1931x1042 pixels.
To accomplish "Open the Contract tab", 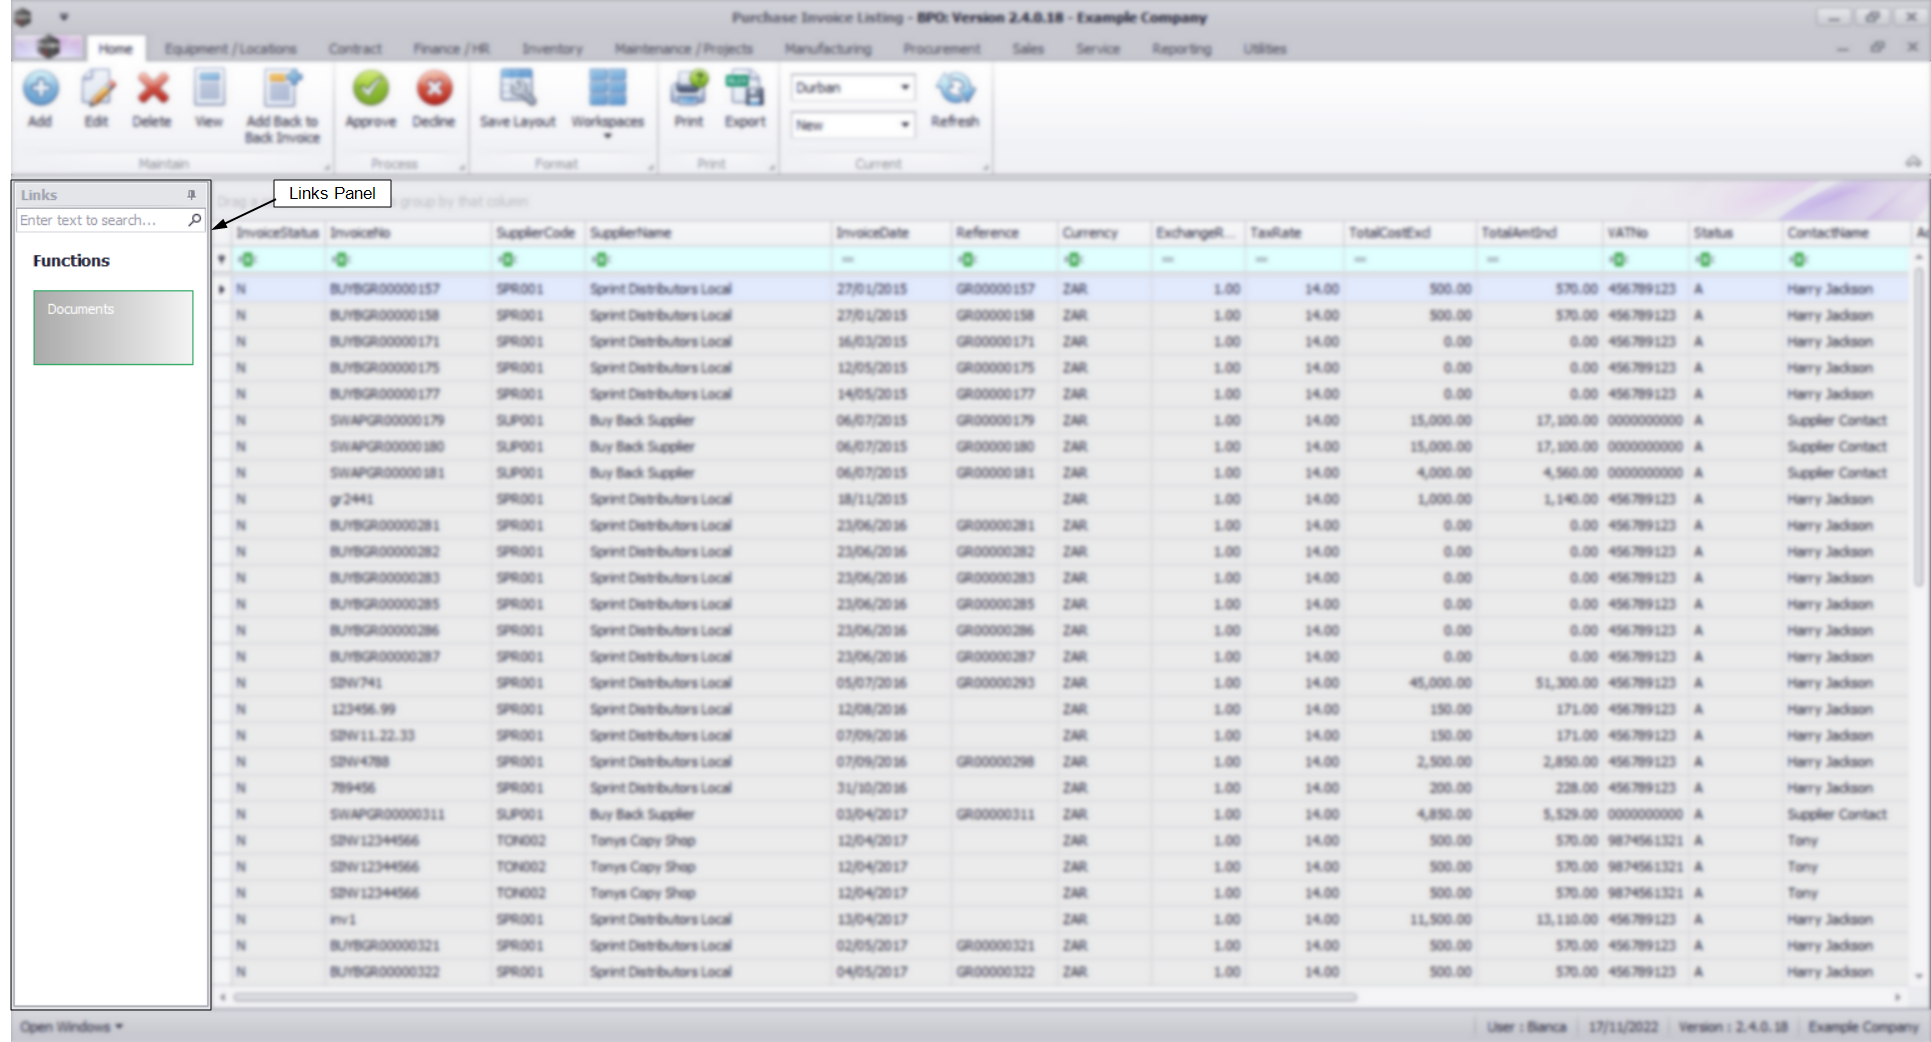I will point(355,48).
